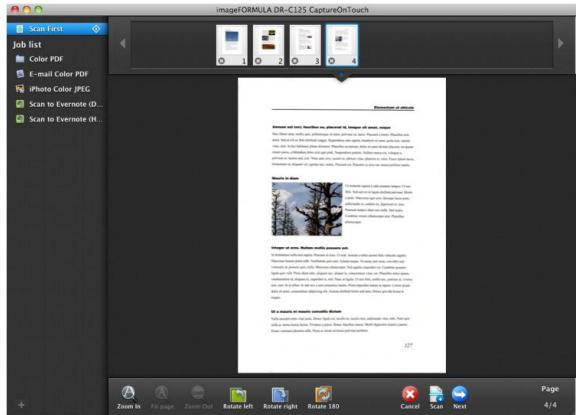Add a new job with plus button
The height and width of the screenshot is (415, 576).
[21, 405]
